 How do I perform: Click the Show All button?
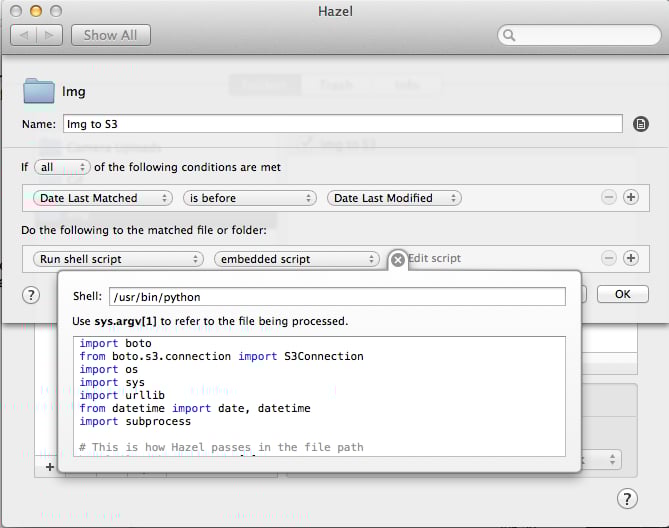[111, 35]
